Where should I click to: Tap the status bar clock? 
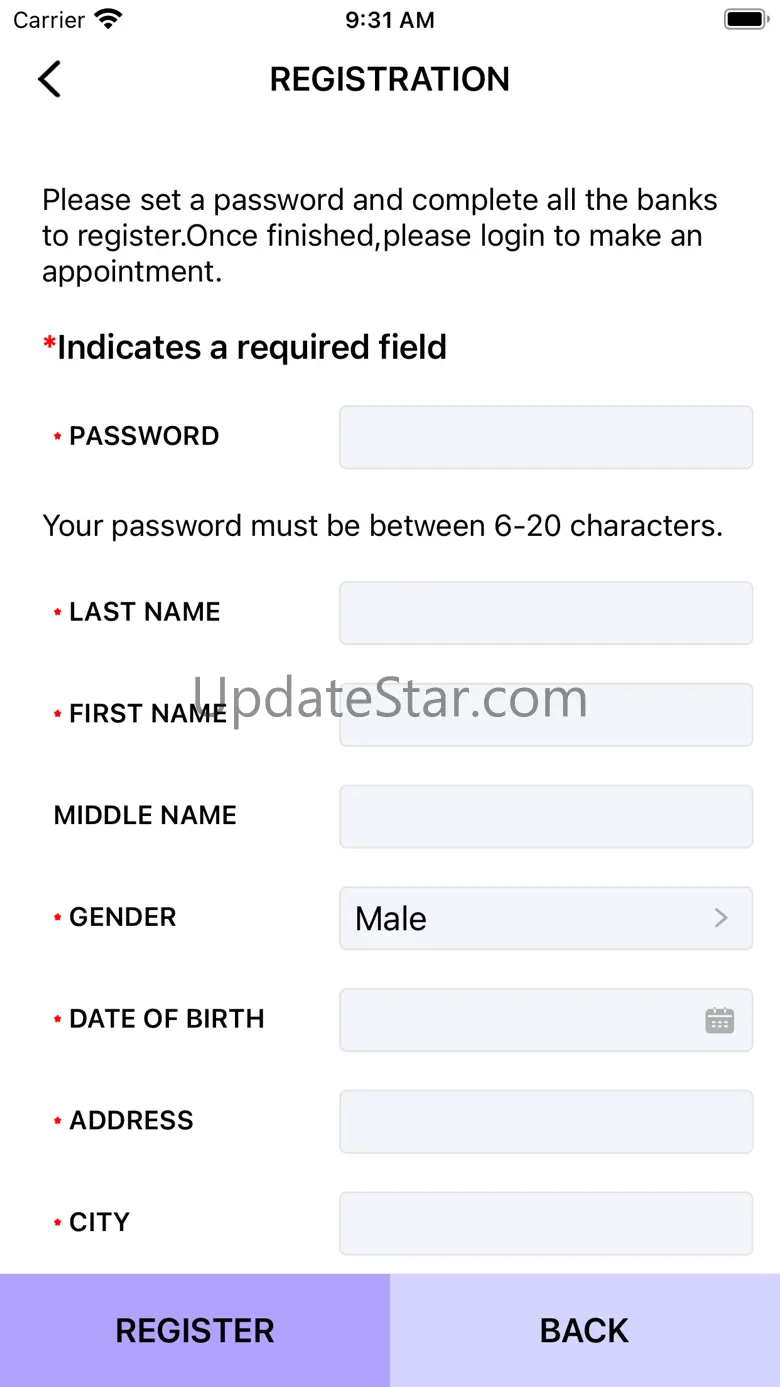[x=390, y=20]
